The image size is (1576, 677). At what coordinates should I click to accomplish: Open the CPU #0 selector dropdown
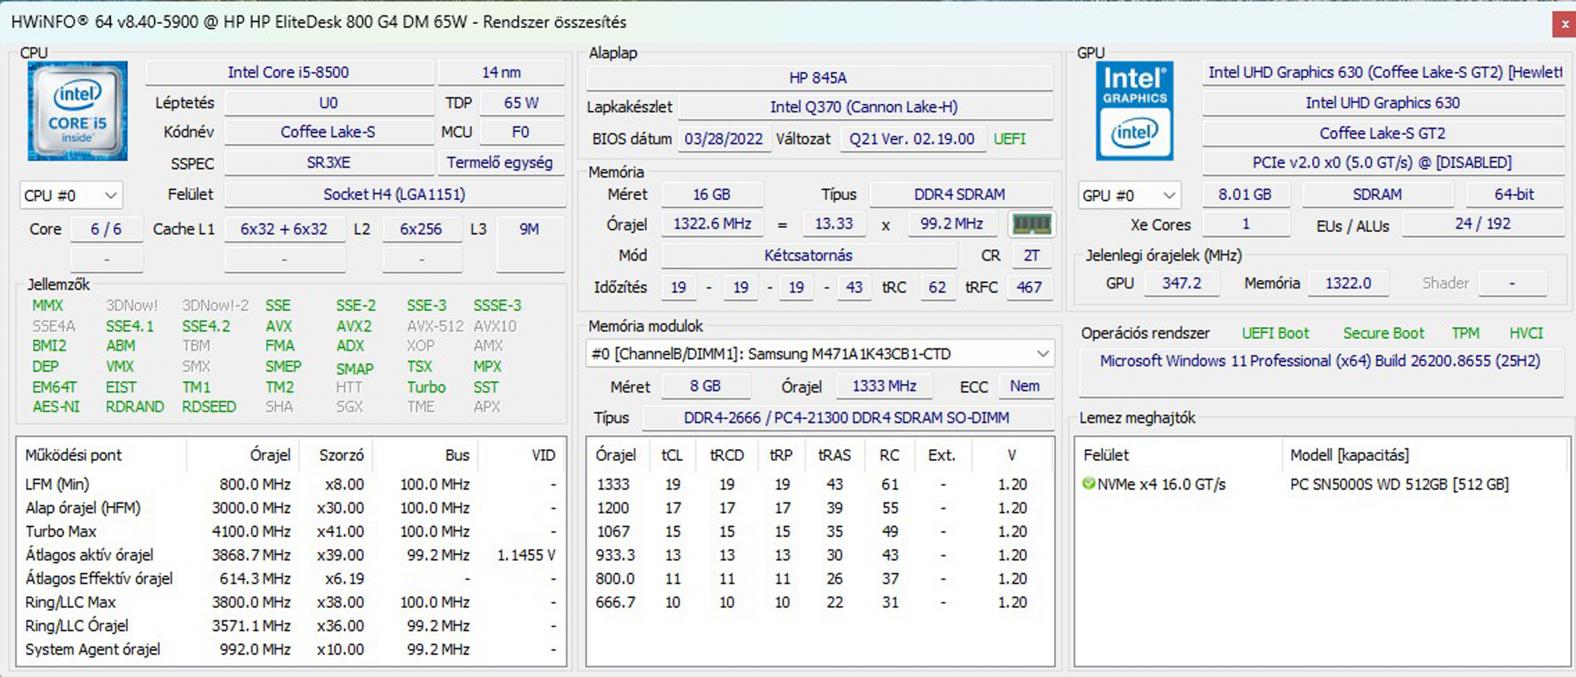[x=70, y=195]
